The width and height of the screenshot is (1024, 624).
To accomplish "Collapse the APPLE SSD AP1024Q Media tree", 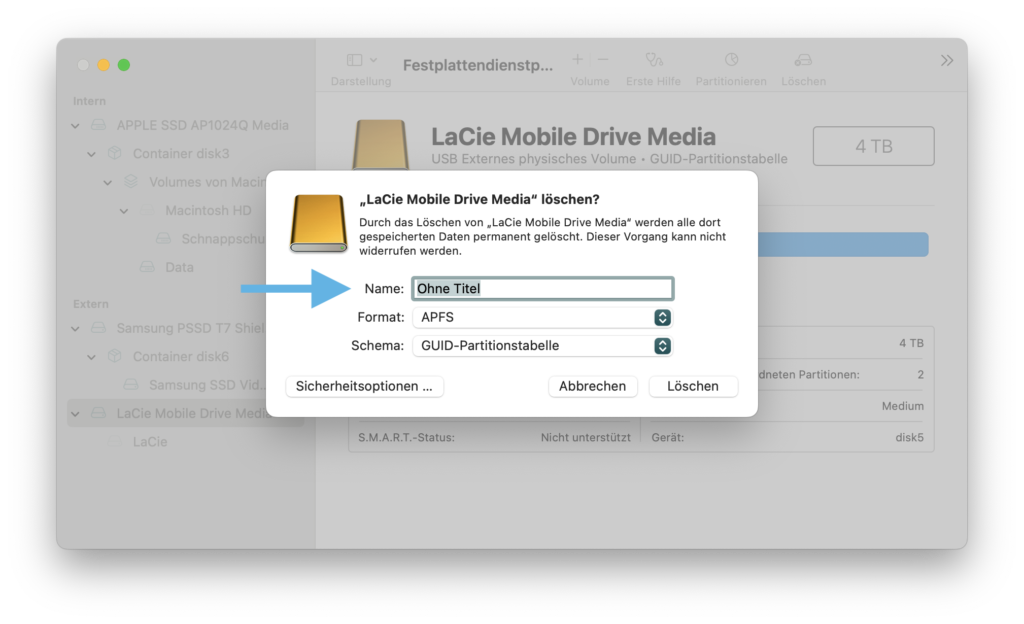I will pos(76,125).
